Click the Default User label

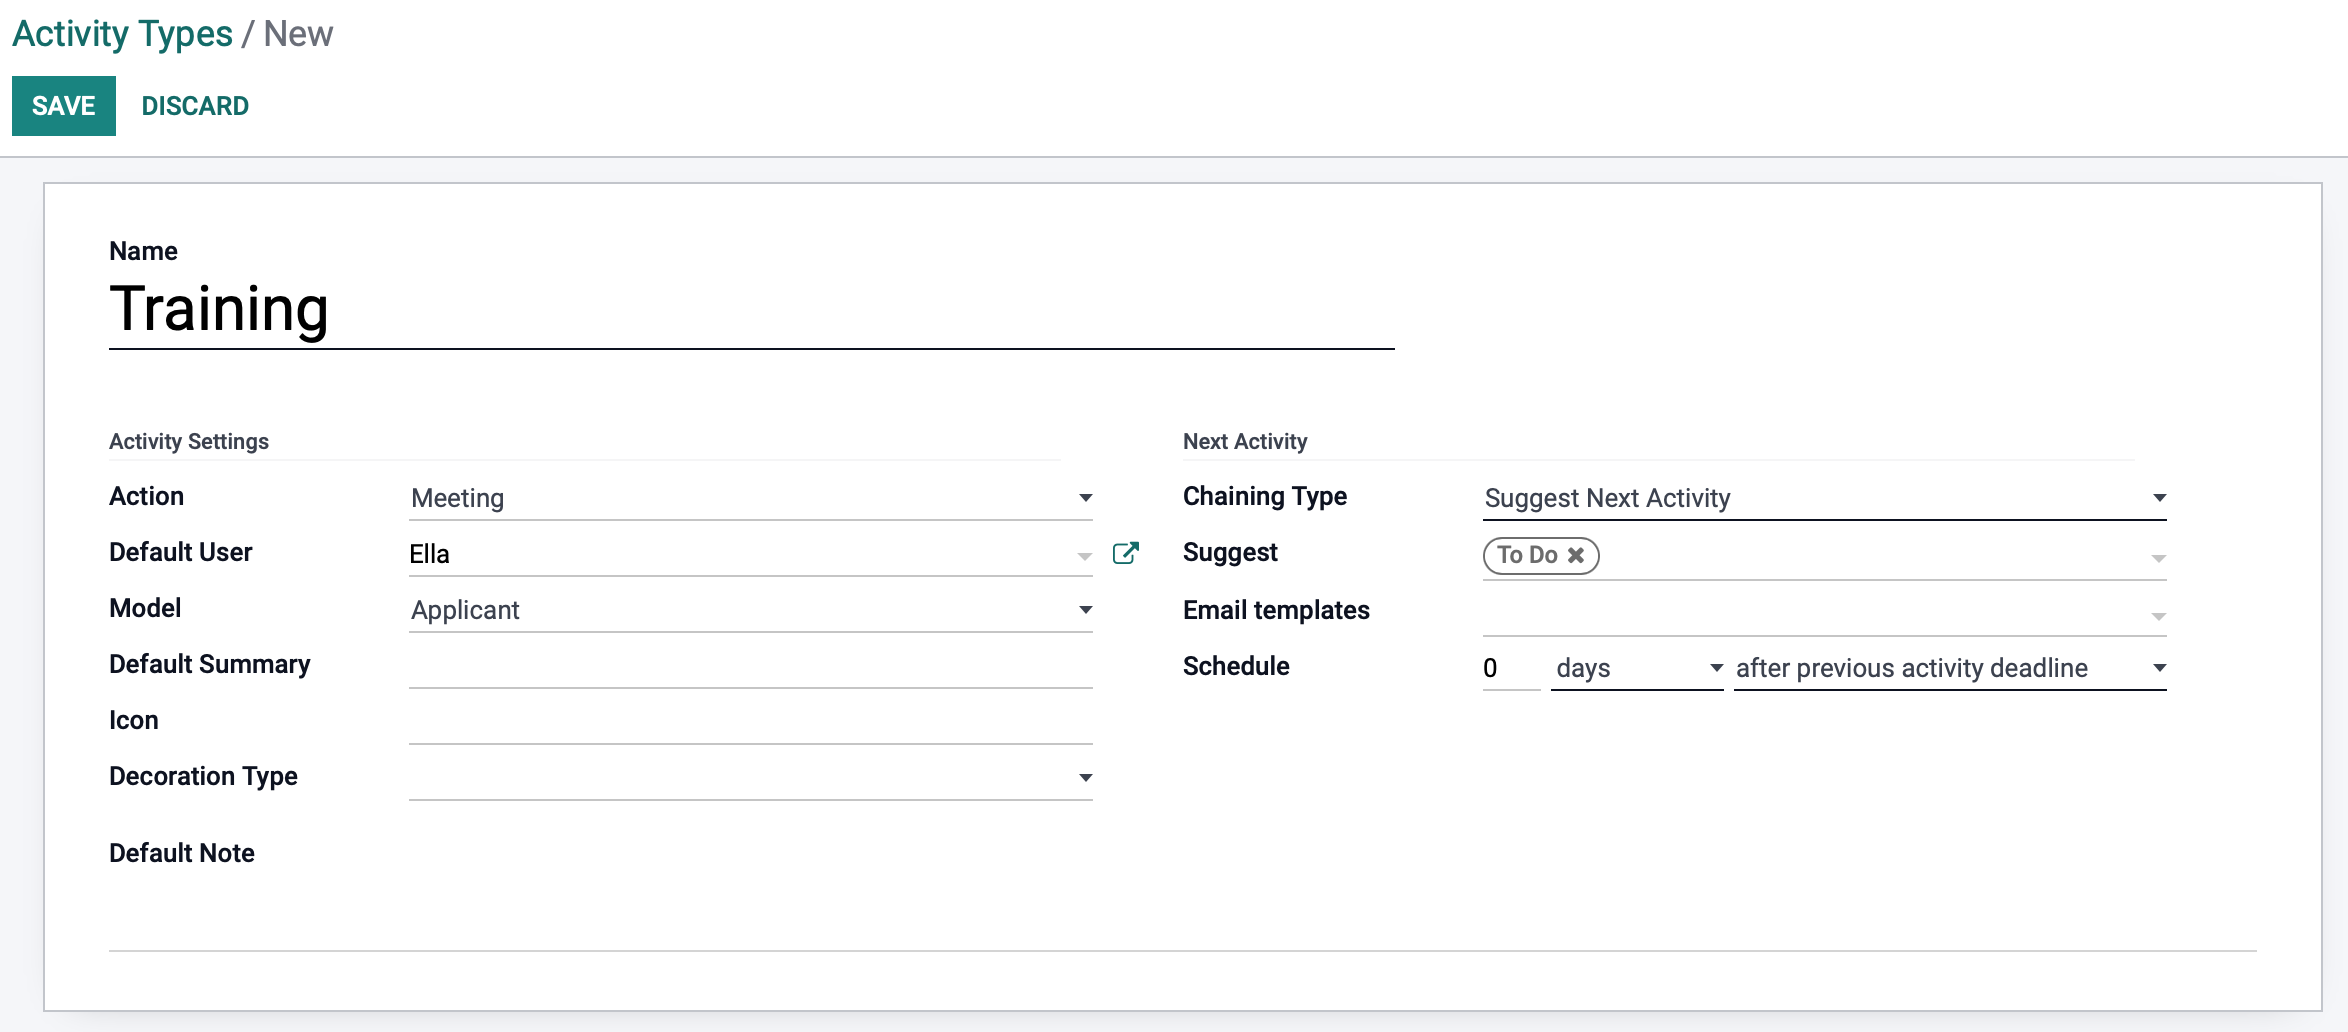point(181,553)
